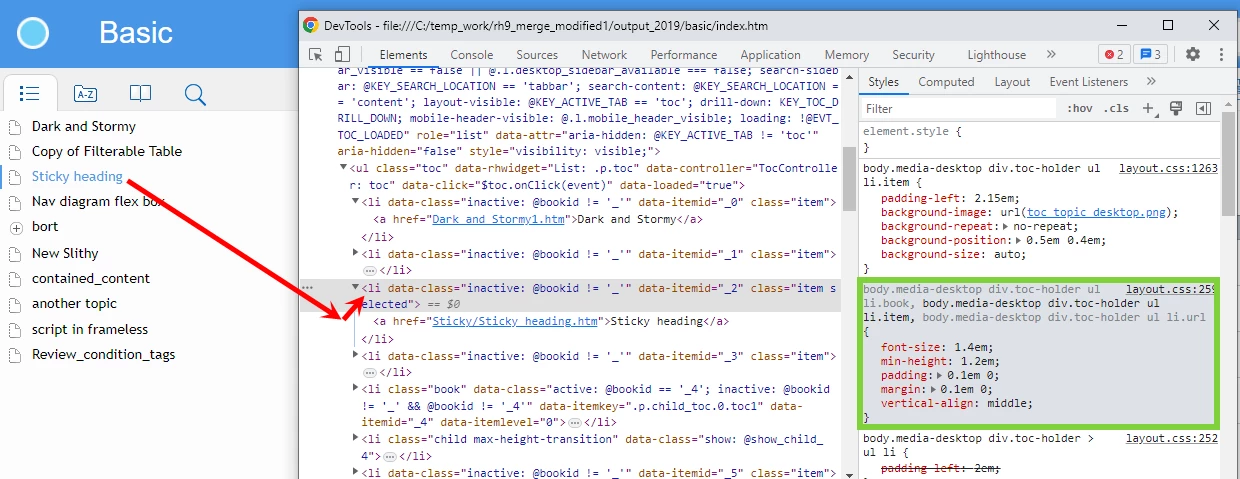Viewport: 1240px width, 479px height.
Task: Open the Security panel tab
Action: [913, 55]
